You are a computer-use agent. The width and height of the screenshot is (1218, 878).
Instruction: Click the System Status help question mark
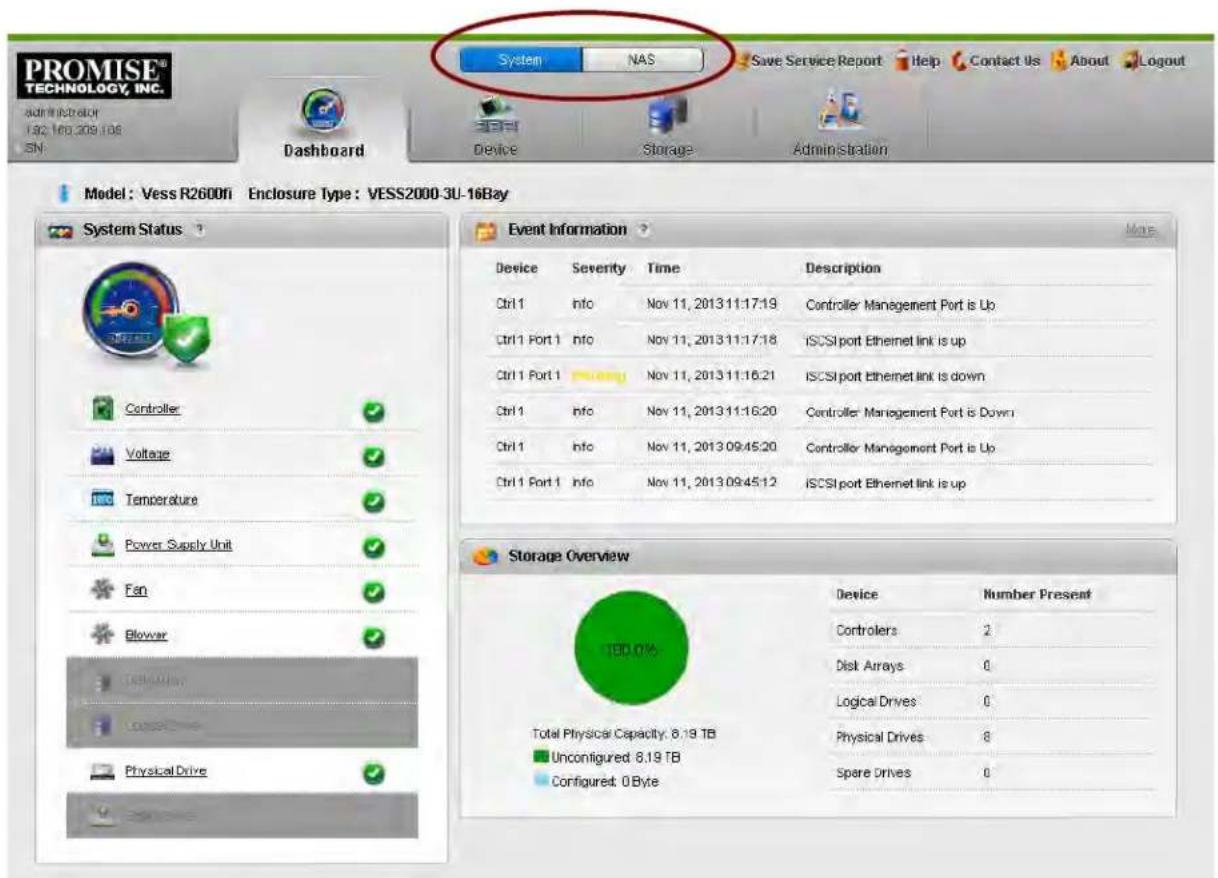click(200, 230)
